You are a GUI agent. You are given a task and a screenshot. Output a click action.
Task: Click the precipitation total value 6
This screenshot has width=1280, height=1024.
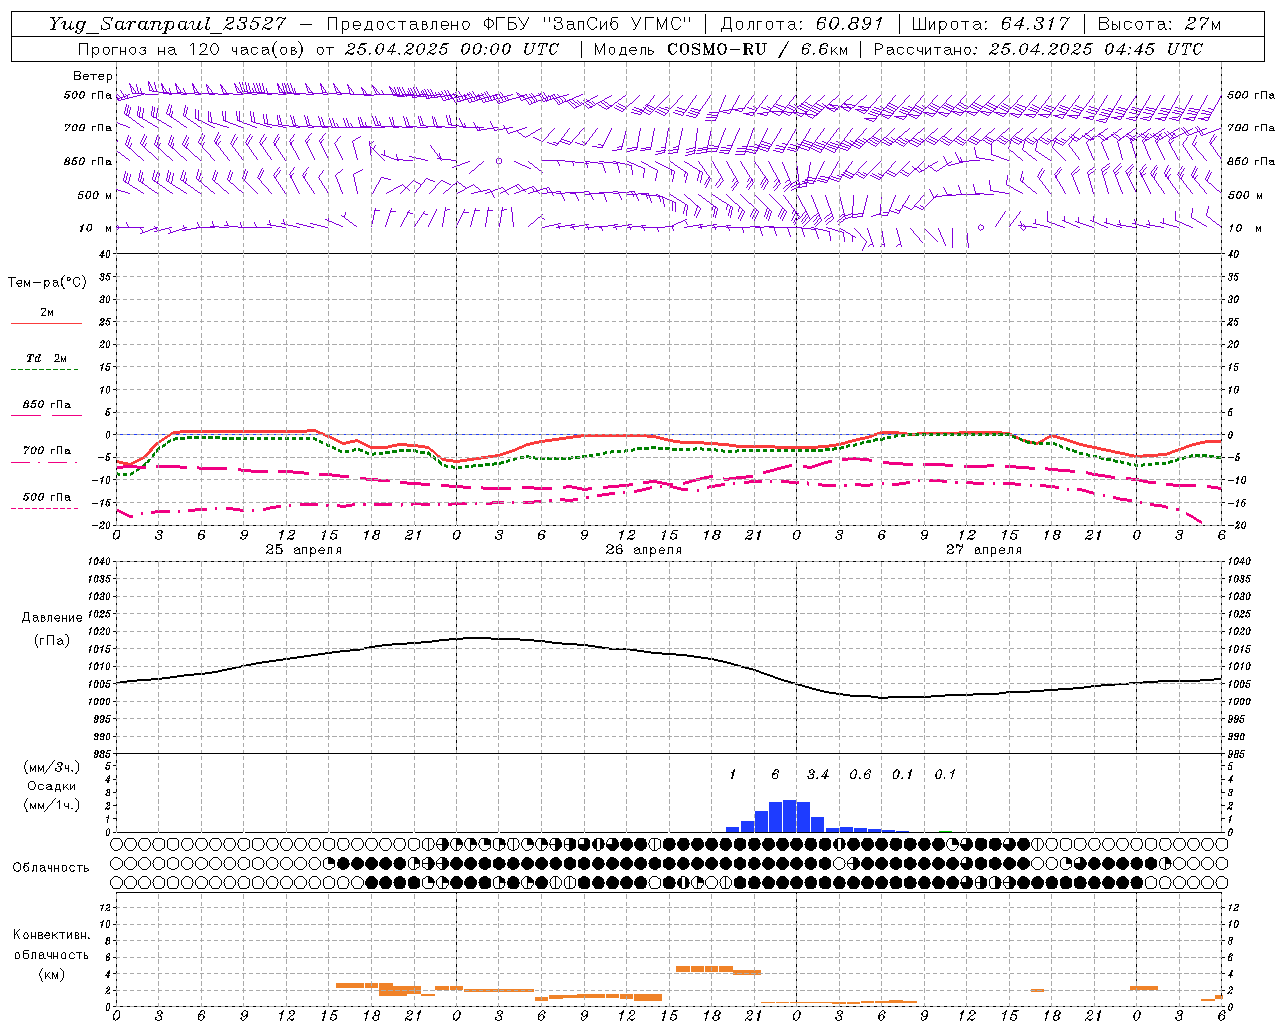(775, 774)
